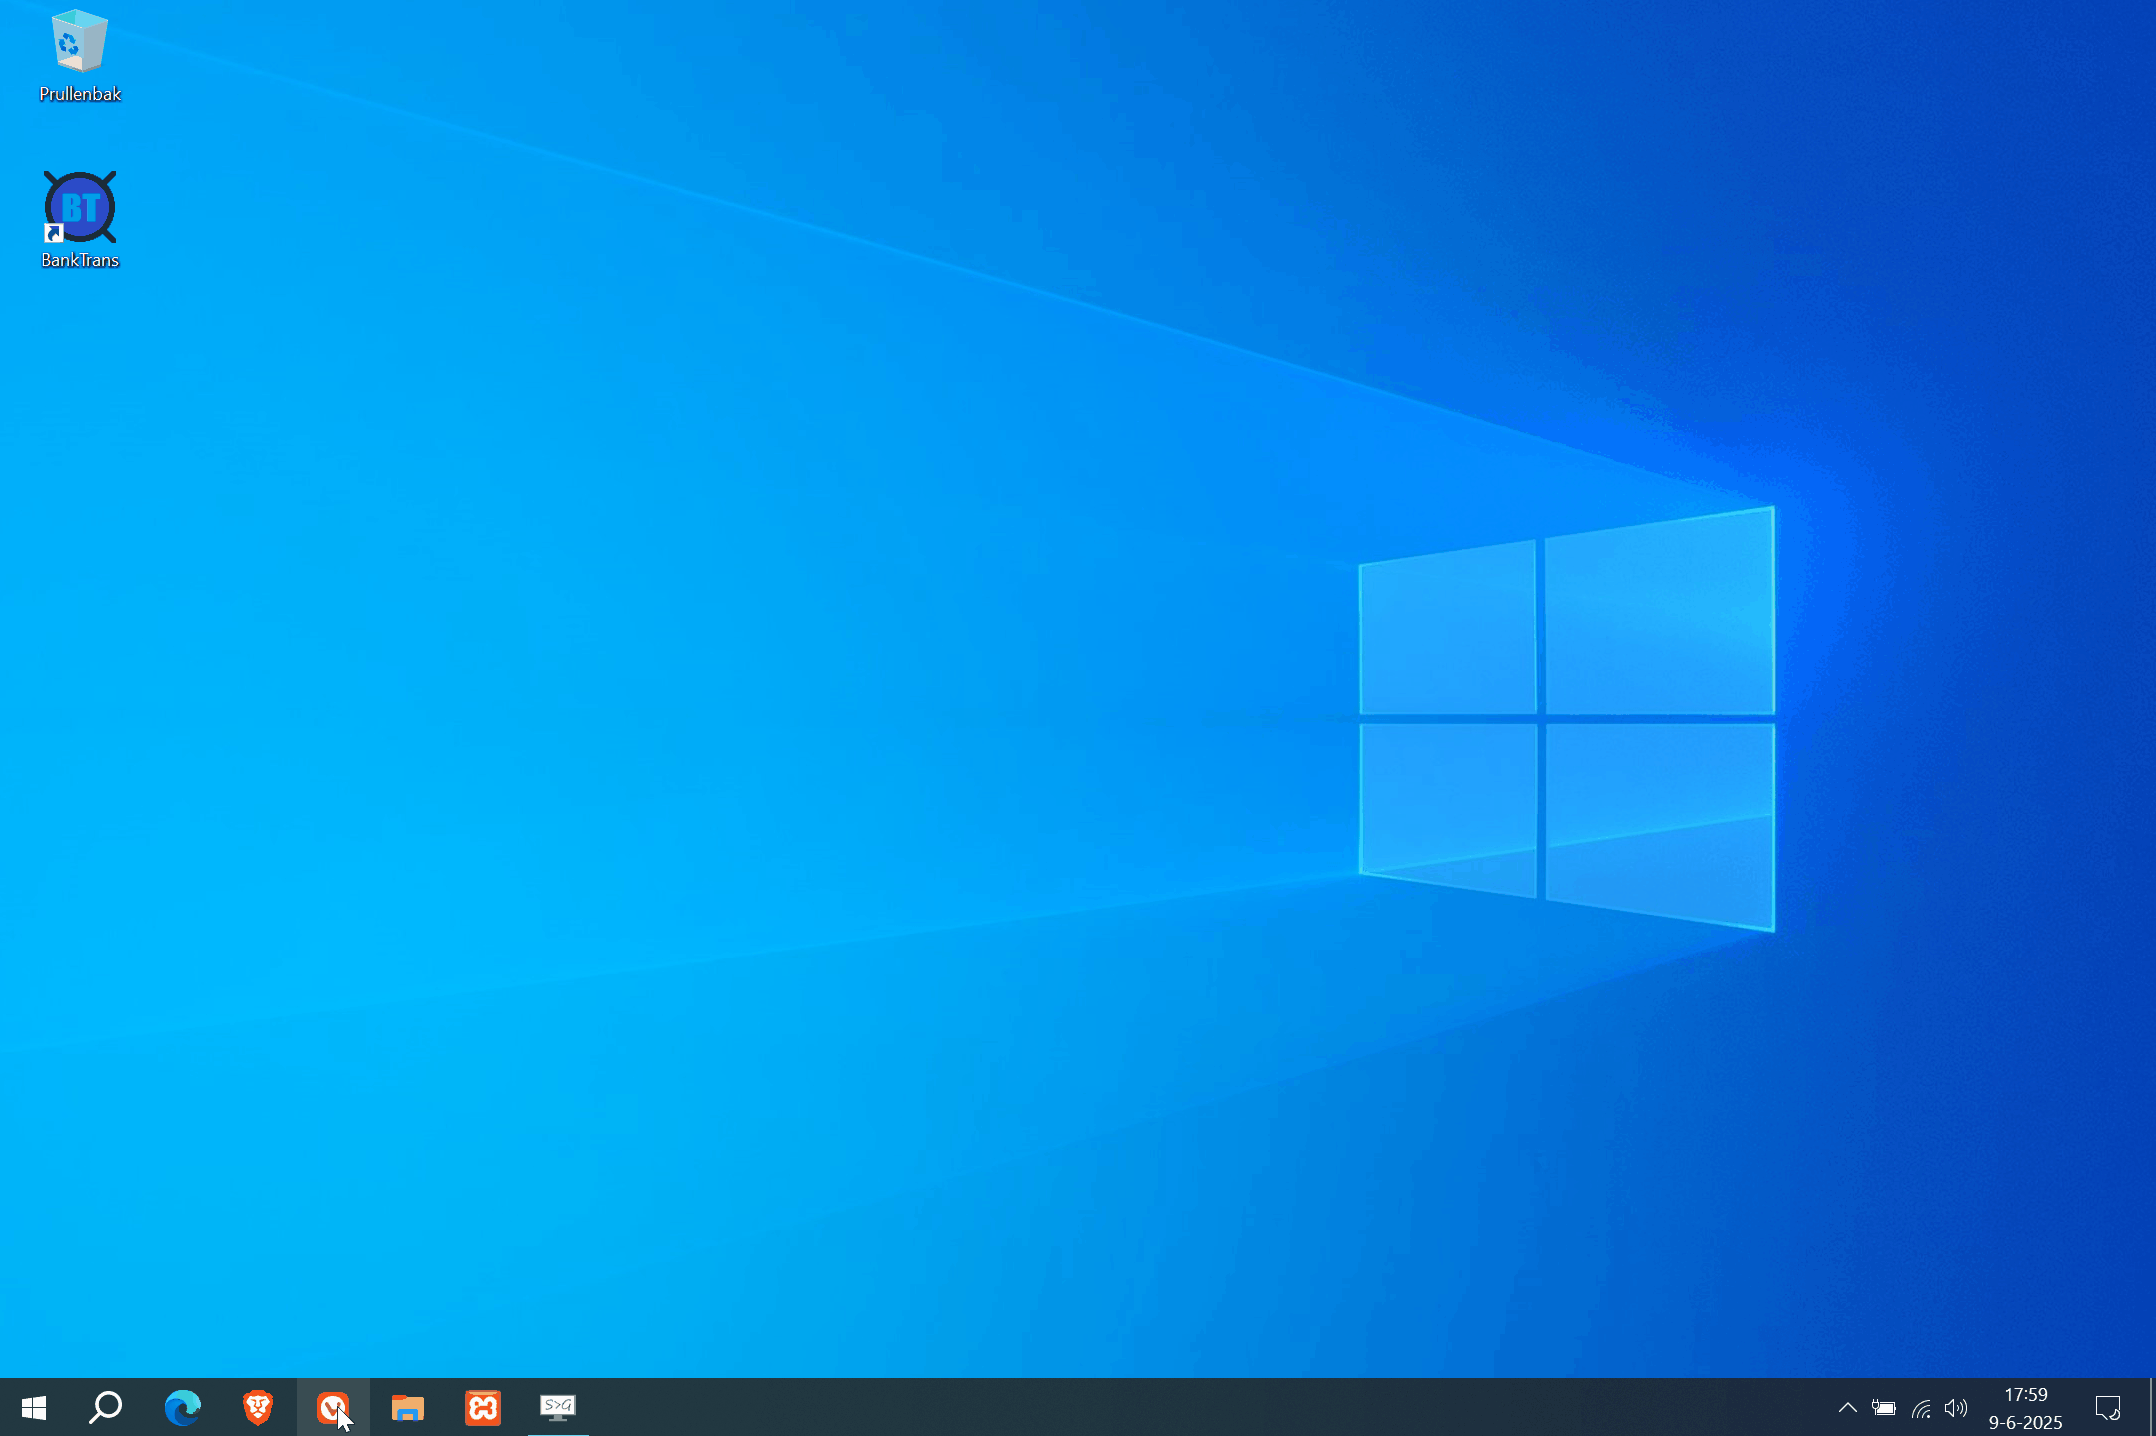Open Vivaldi browser from the taskbar

point(332,1408)
